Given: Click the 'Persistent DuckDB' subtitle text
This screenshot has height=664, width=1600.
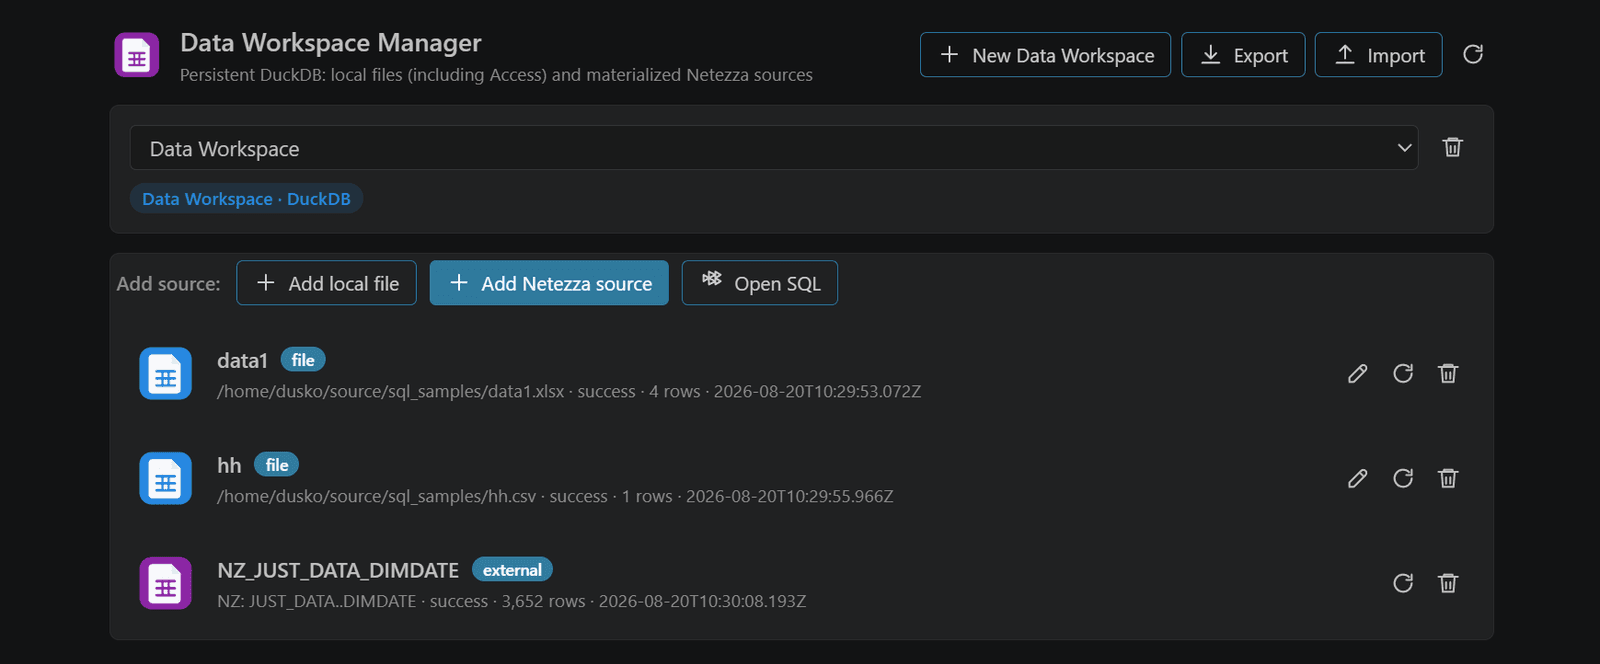Looking at the screenshot, I should (x=496, y=75).
